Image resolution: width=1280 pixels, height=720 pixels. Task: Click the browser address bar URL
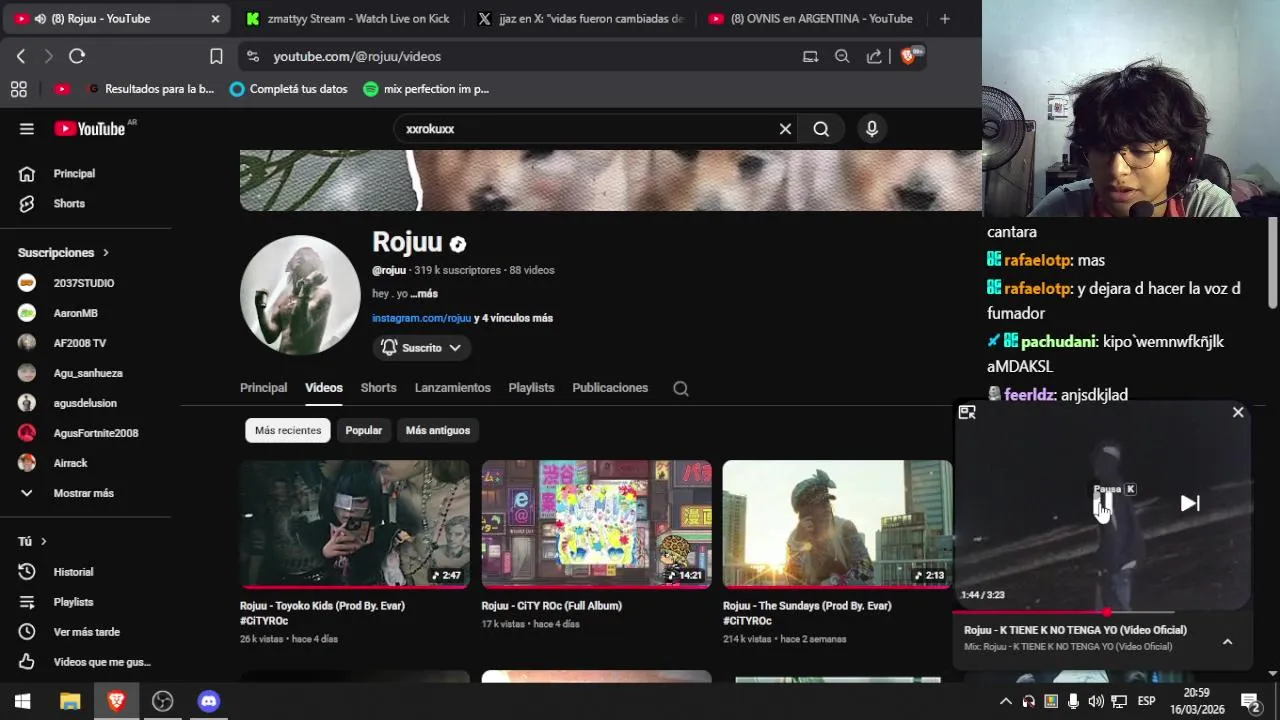tap(357, 57)
